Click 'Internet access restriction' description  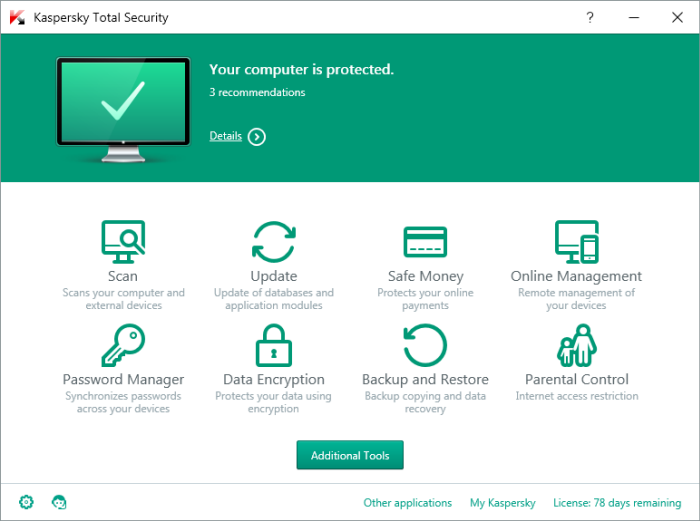(x=576, y=396)
